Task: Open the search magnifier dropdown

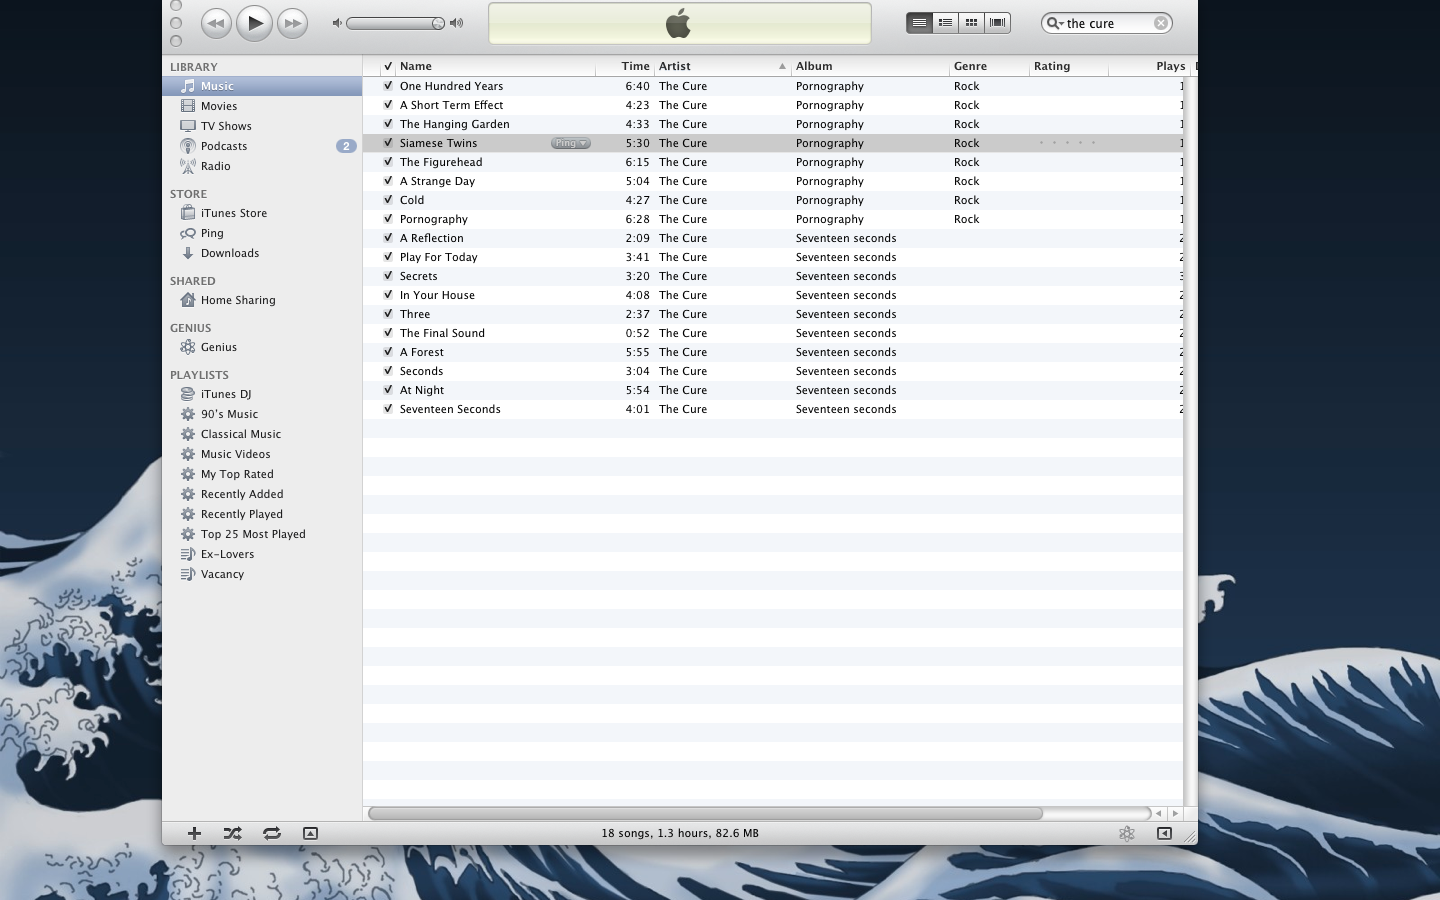Action: tap(1054, 23)
